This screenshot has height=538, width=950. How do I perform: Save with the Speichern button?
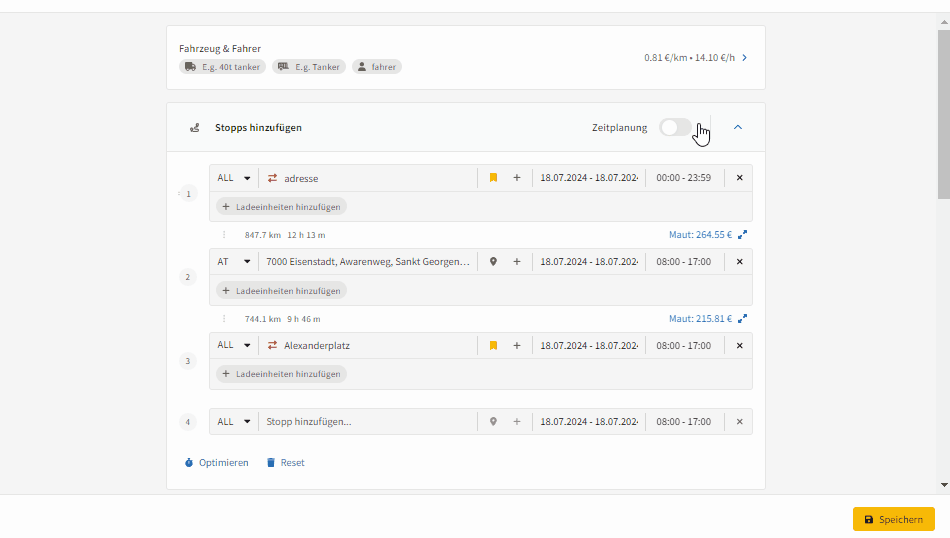(x=893, y=519)
